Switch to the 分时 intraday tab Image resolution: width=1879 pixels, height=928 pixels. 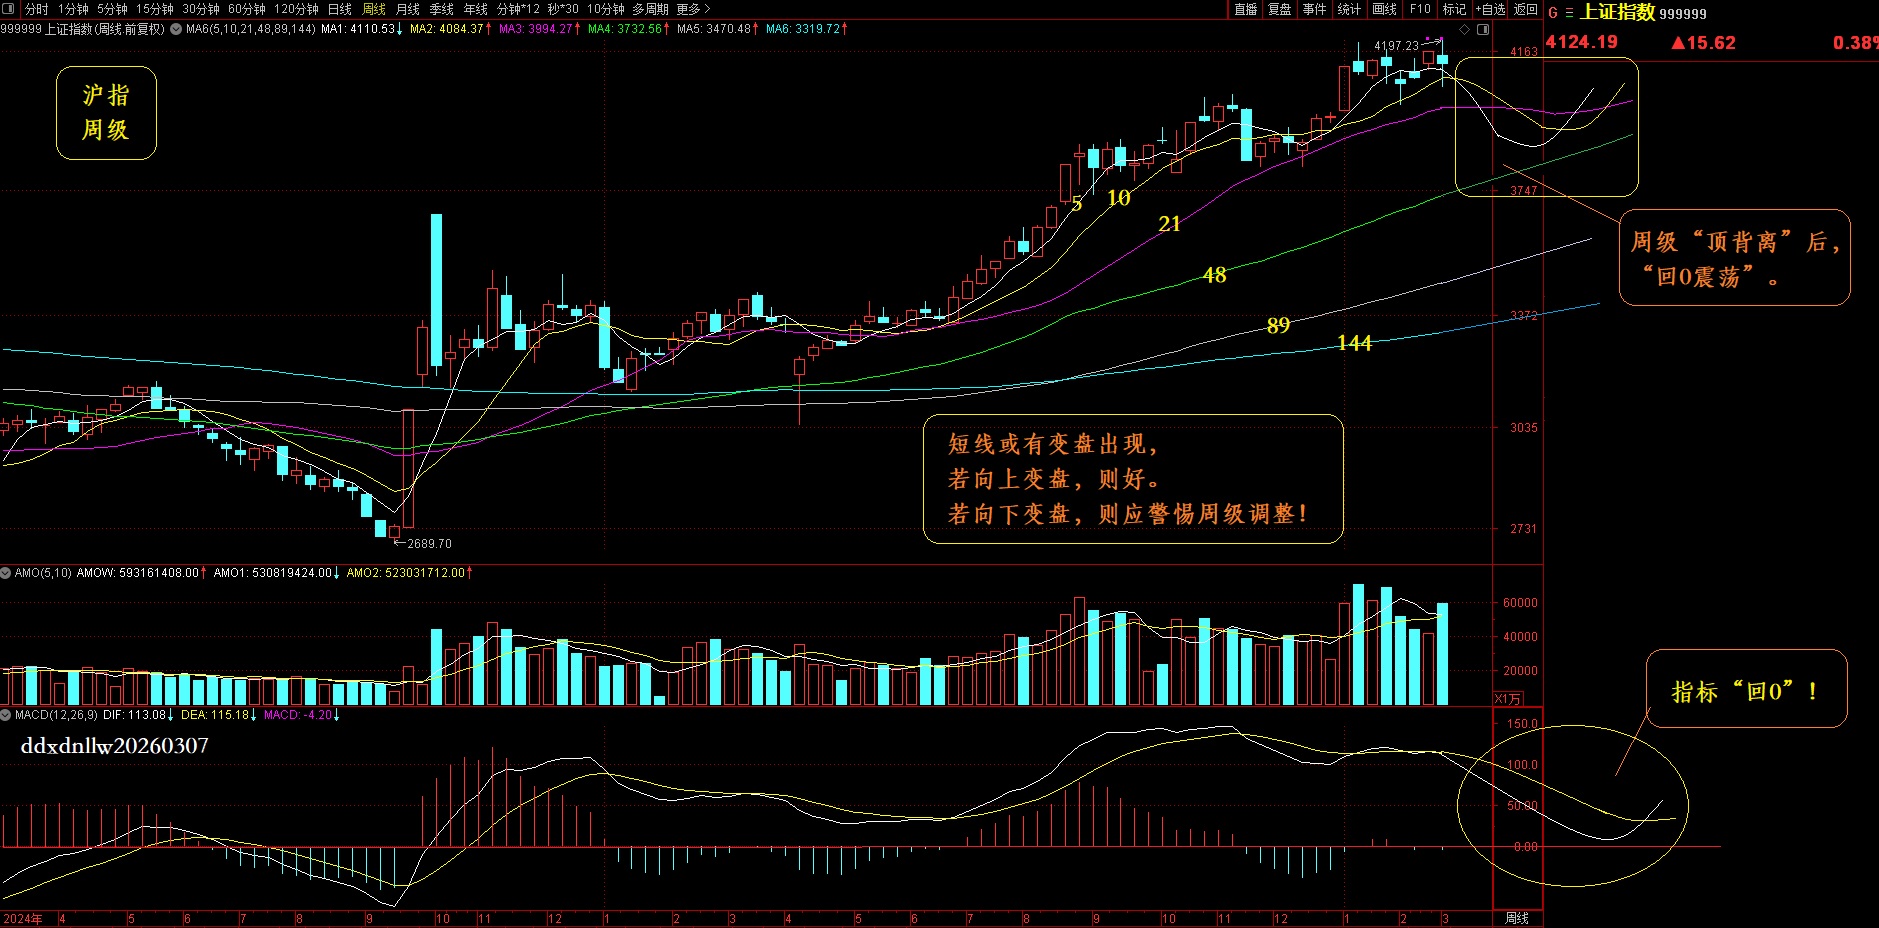tap(37, 9)
